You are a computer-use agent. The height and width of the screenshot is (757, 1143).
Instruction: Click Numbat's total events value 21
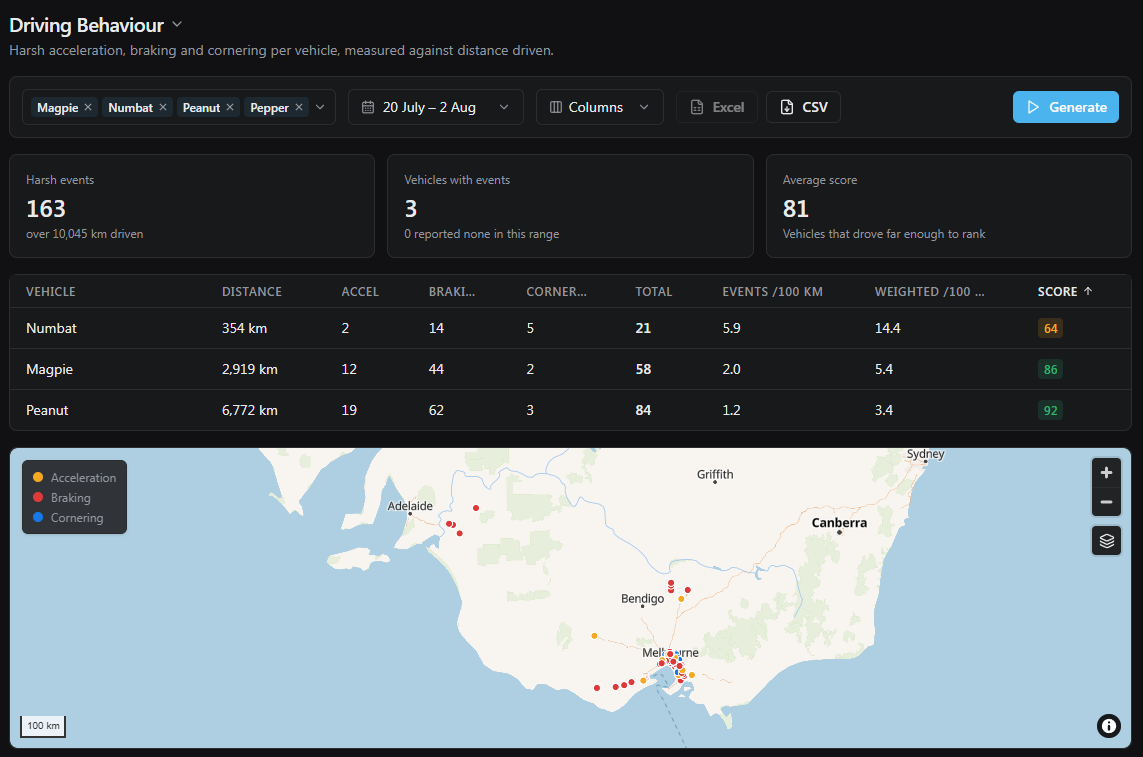point(643,328)
